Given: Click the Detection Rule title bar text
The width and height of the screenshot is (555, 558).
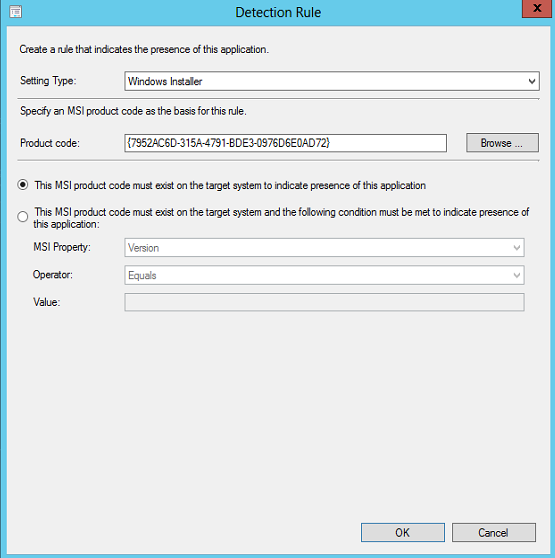Looking at the screenshot, I should coord(278,12).
